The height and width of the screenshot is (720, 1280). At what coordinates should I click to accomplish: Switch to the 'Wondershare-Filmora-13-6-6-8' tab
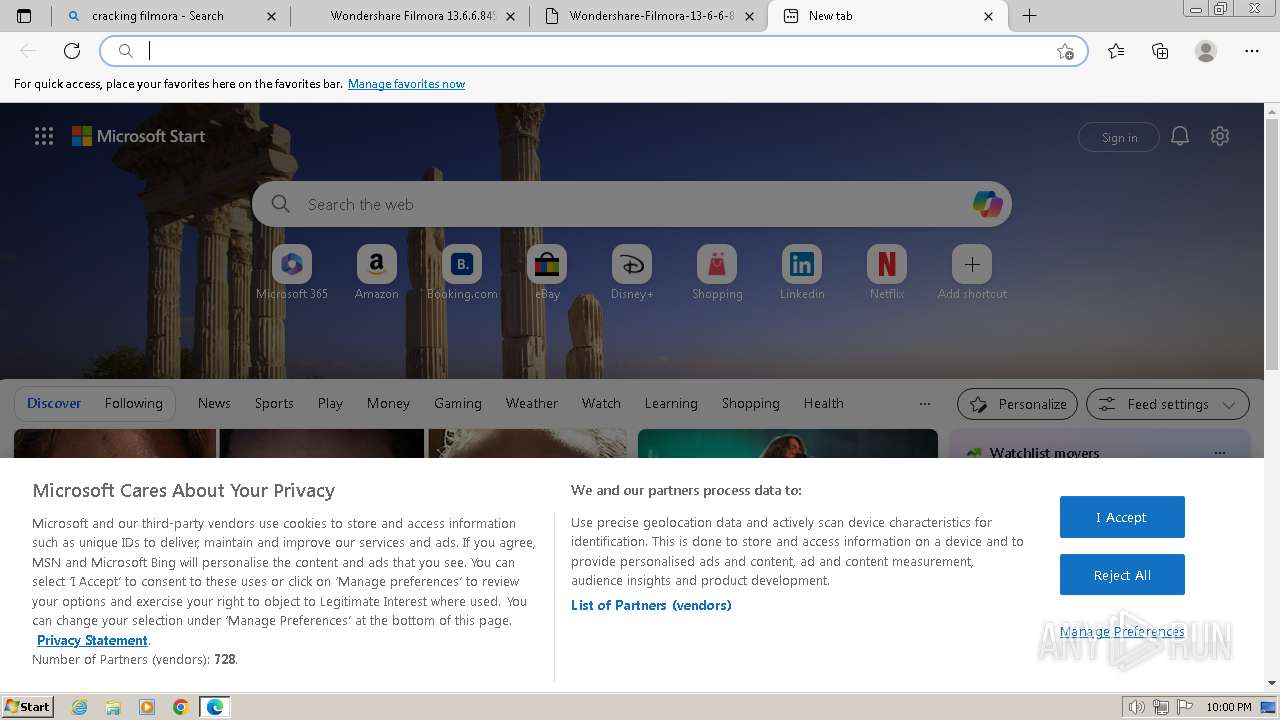649,16
